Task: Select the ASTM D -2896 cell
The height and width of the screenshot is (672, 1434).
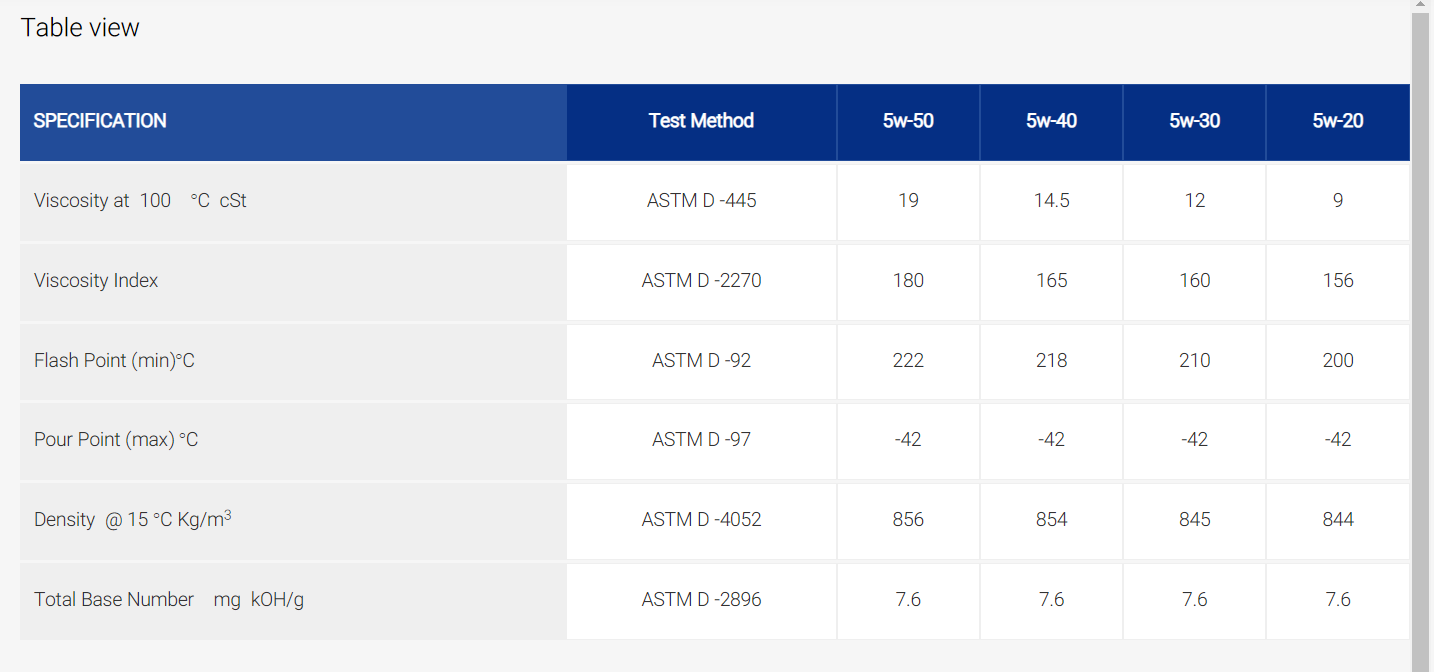Action: (x=701, y=600)
